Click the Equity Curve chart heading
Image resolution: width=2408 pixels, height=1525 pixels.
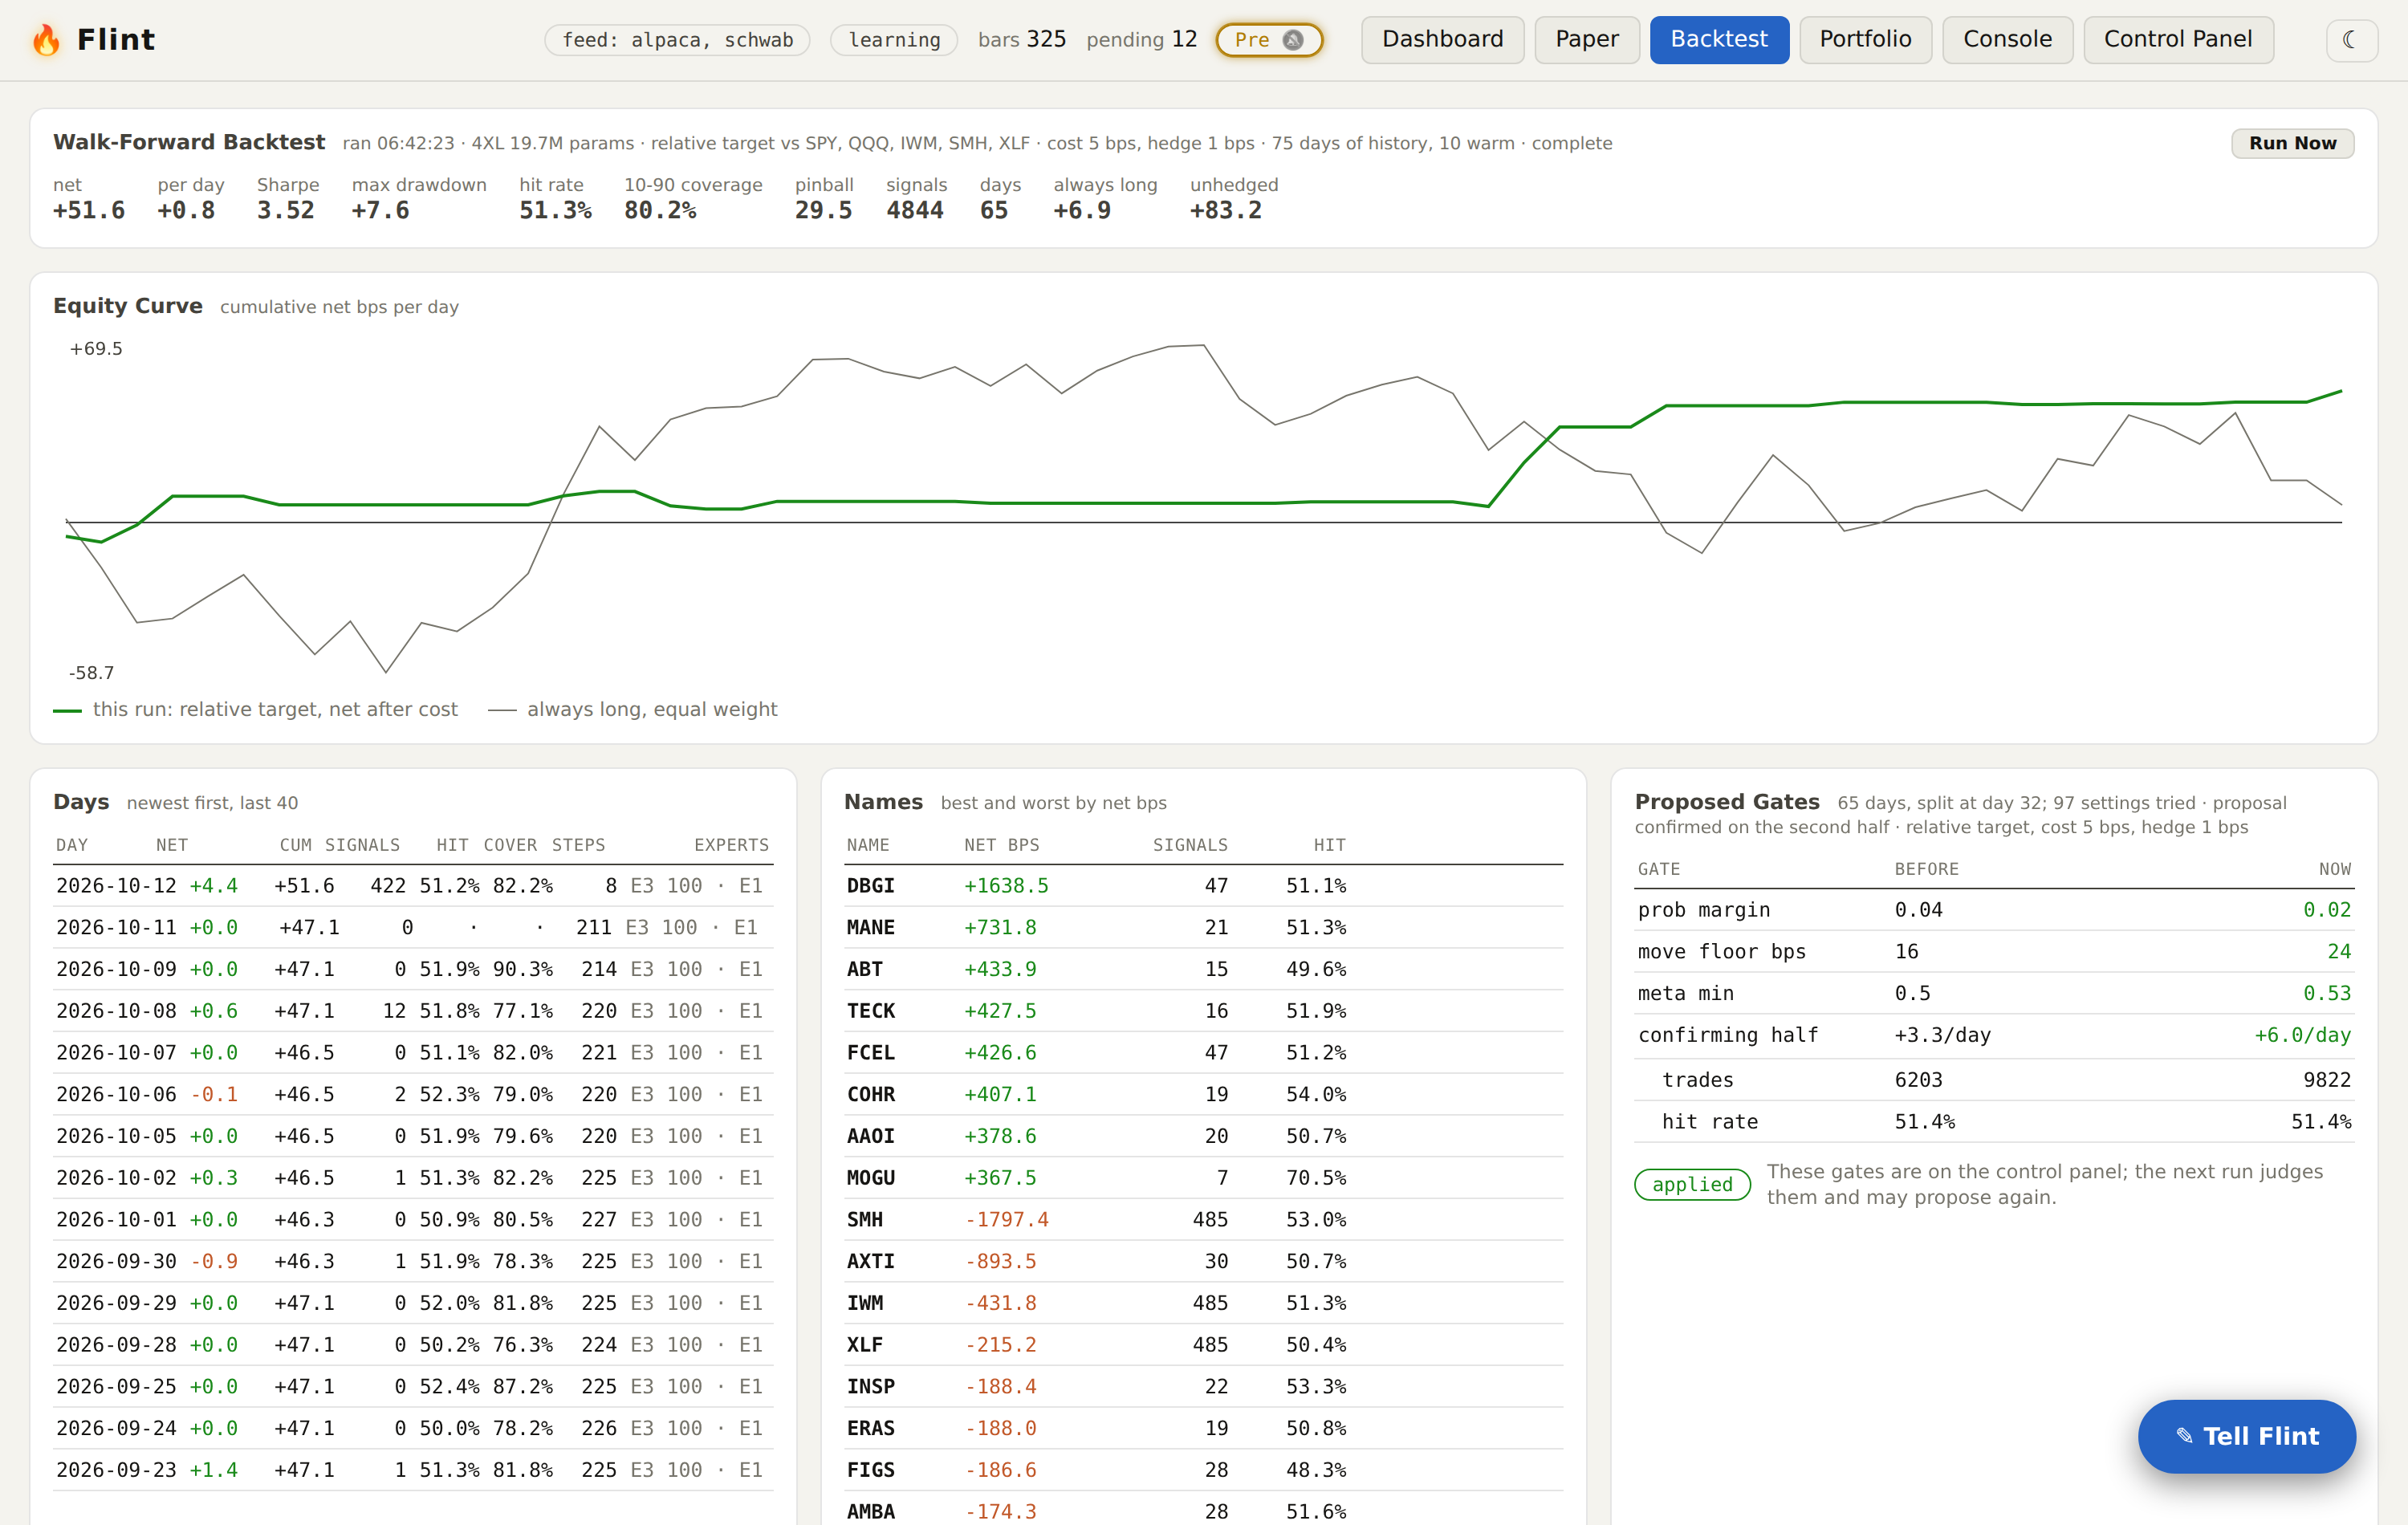(128, 306)
